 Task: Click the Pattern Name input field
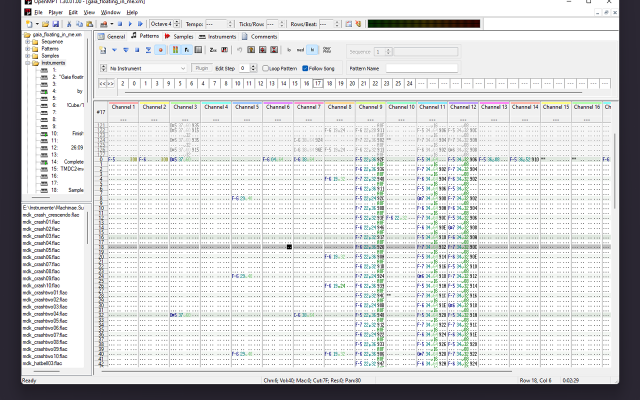click(422, 68)
